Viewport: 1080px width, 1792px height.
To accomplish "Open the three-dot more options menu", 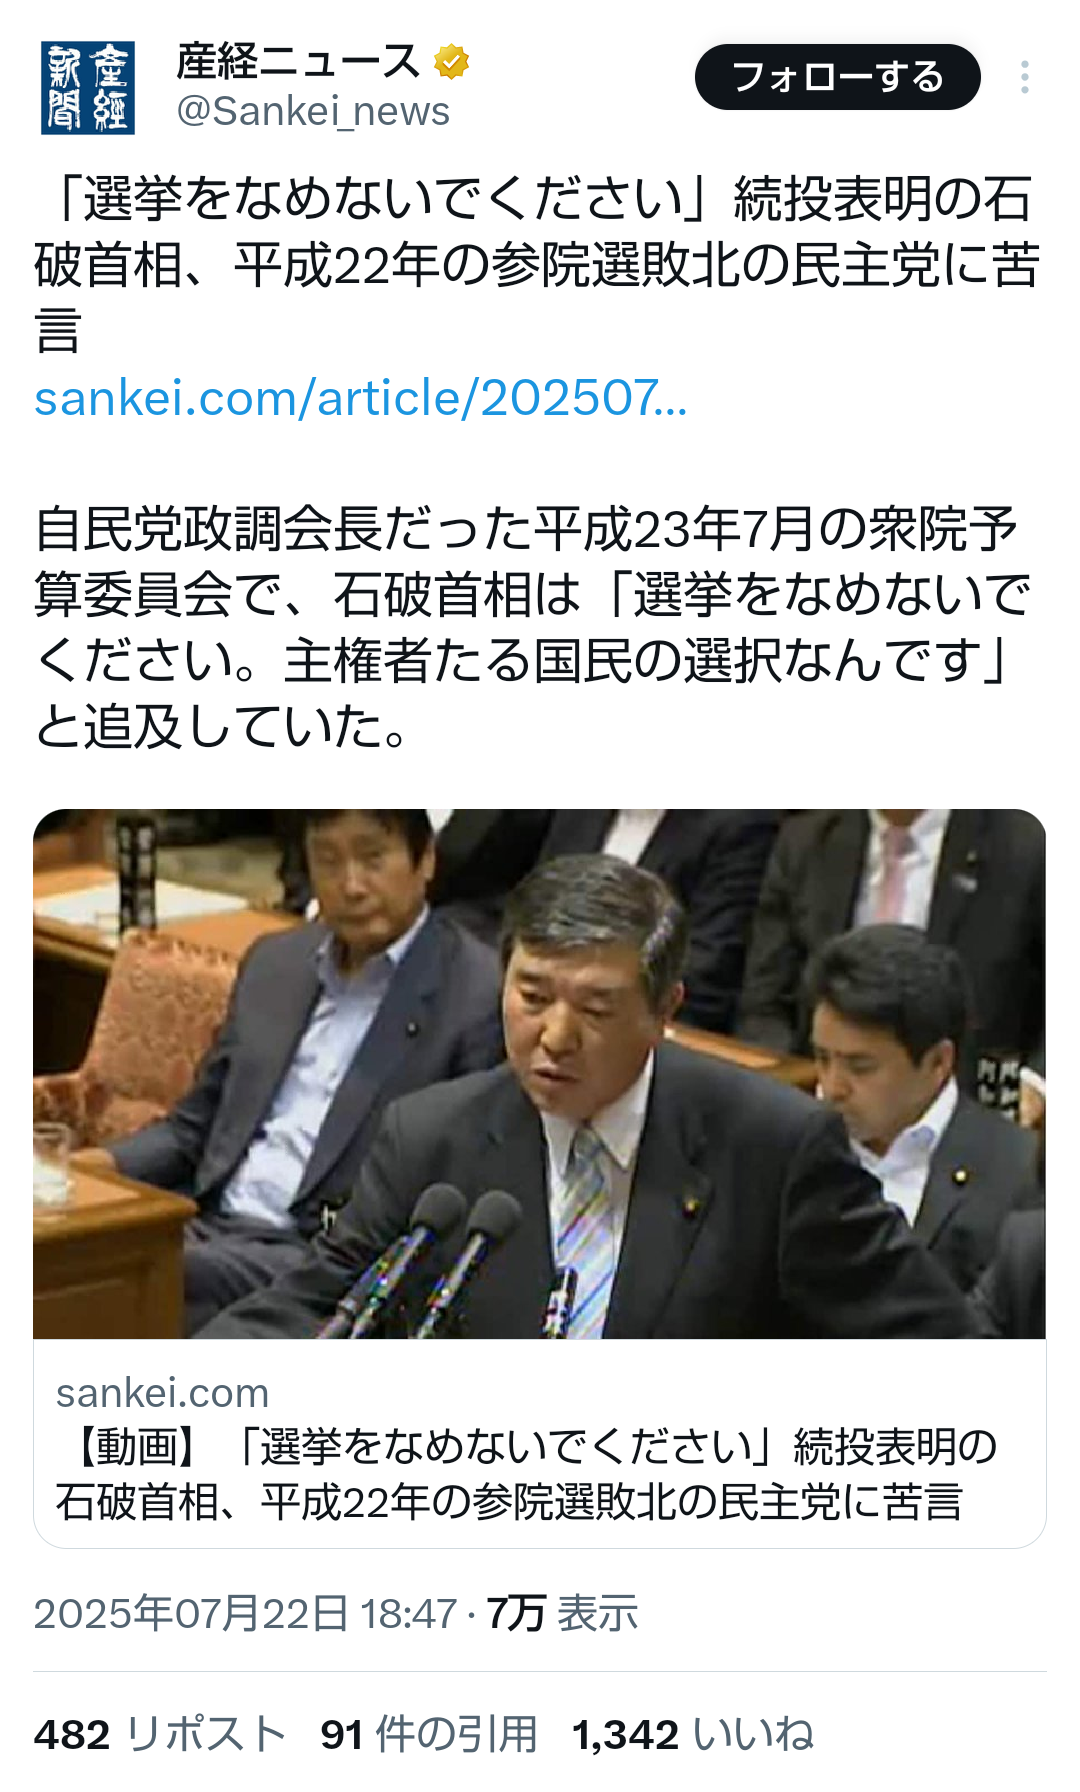I will coord(1025,77).
